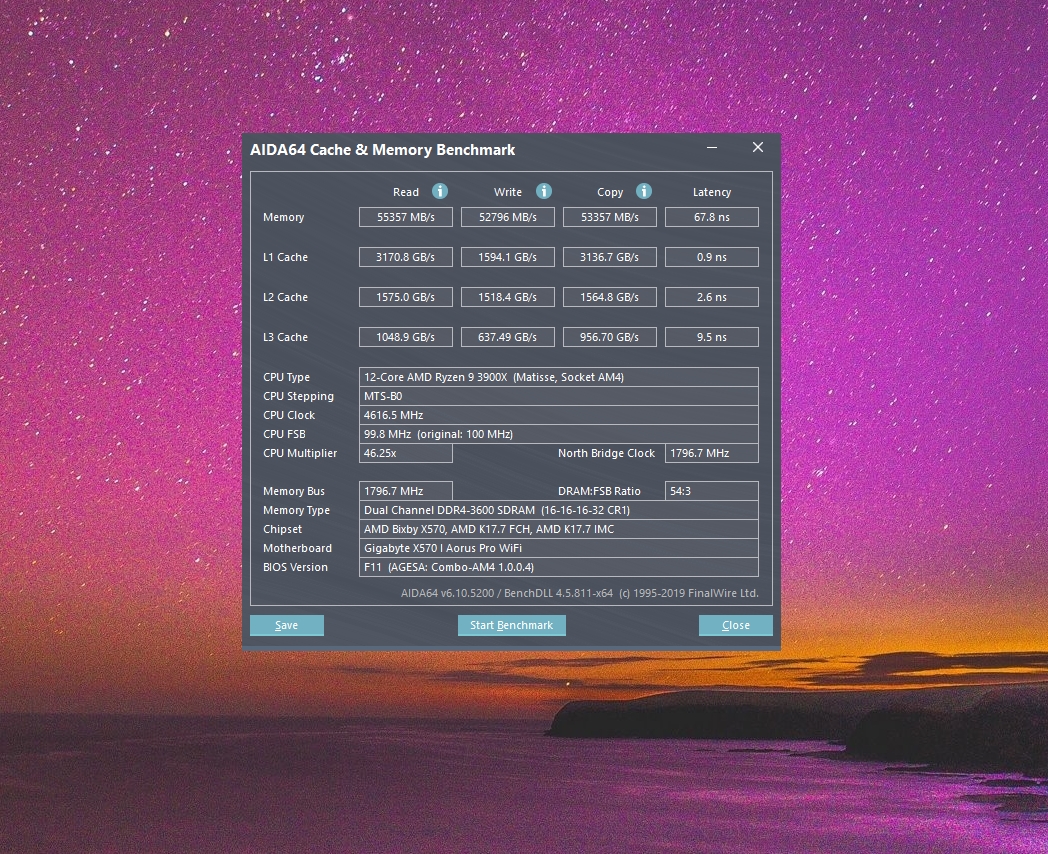Click DRAM:FSB Ratio value 54:3
The image size is (1048, 854).
point(712,491)
